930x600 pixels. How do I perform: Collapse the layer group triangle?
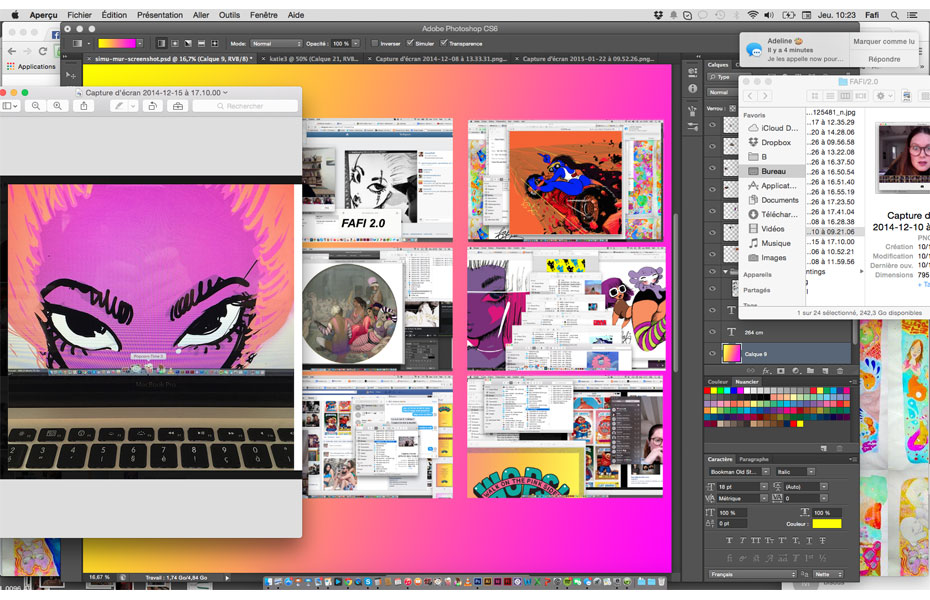point(725,272)
